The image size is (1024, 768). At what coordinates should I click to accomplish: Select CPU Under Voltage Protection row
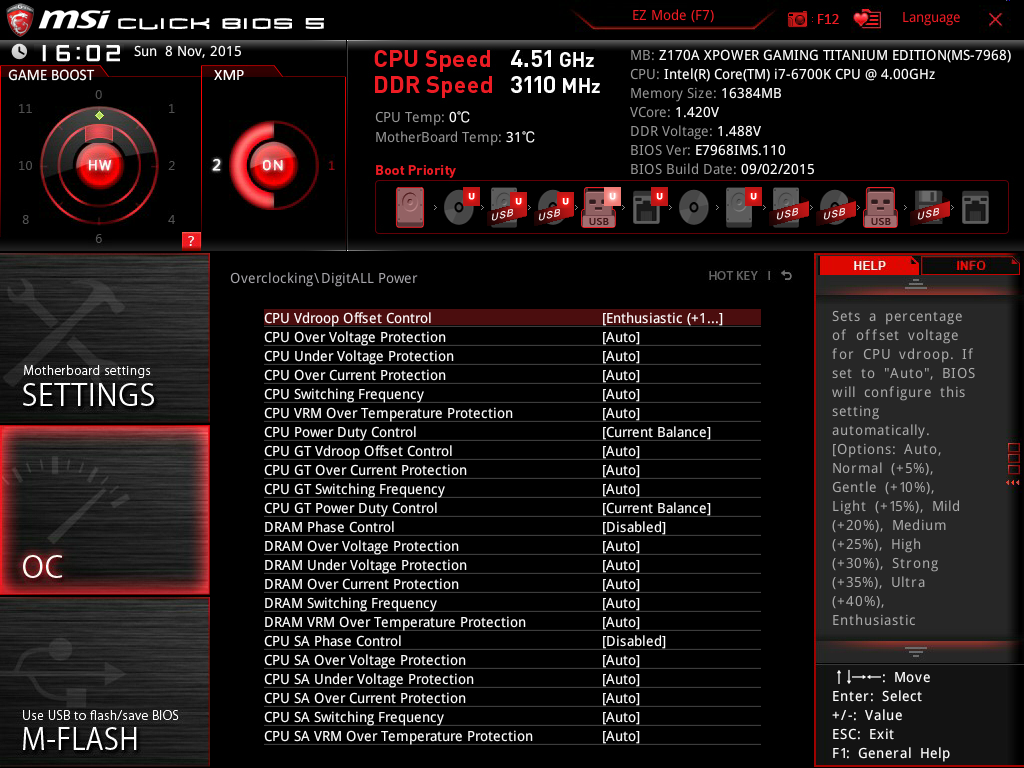click(x=512, y=356)
